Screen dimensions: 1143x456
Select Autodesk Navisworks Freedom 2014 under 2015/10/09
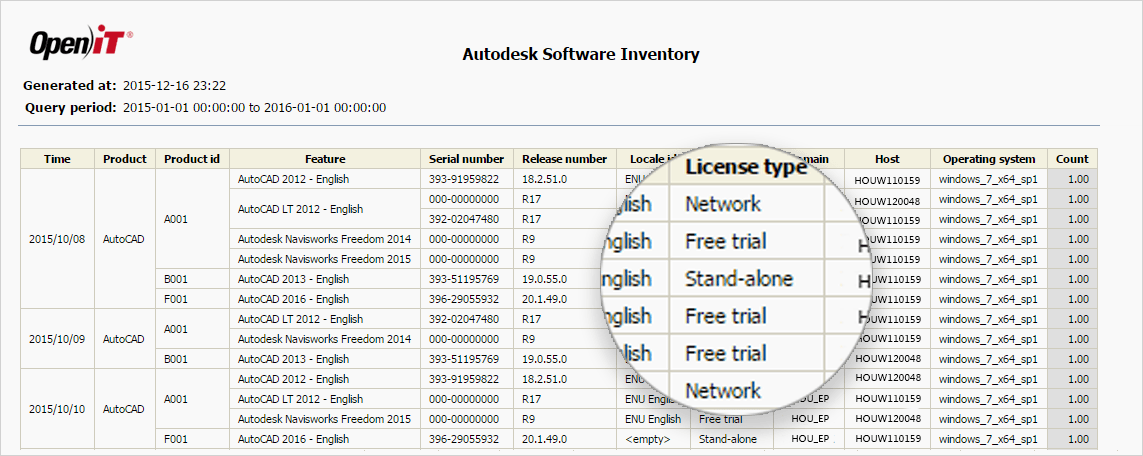(324, 339)
